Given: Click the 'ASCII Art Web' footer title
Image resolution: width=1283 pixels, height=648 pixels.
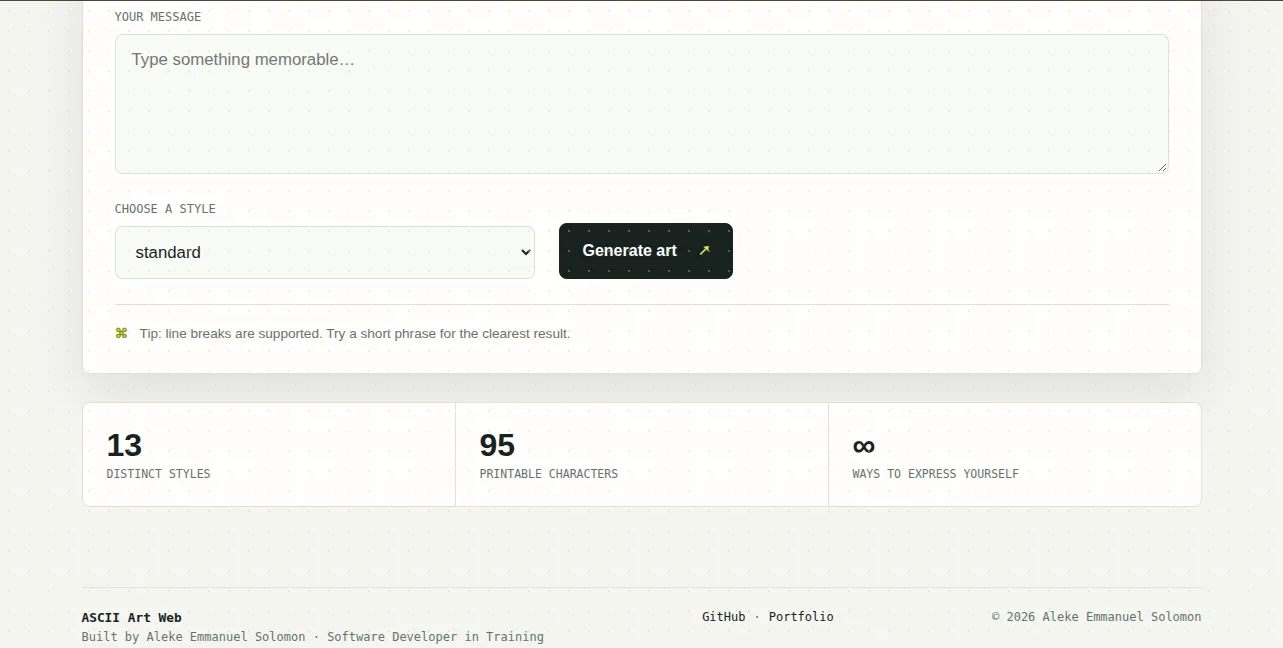Looking at the screenshot, I should pos(132,618).
